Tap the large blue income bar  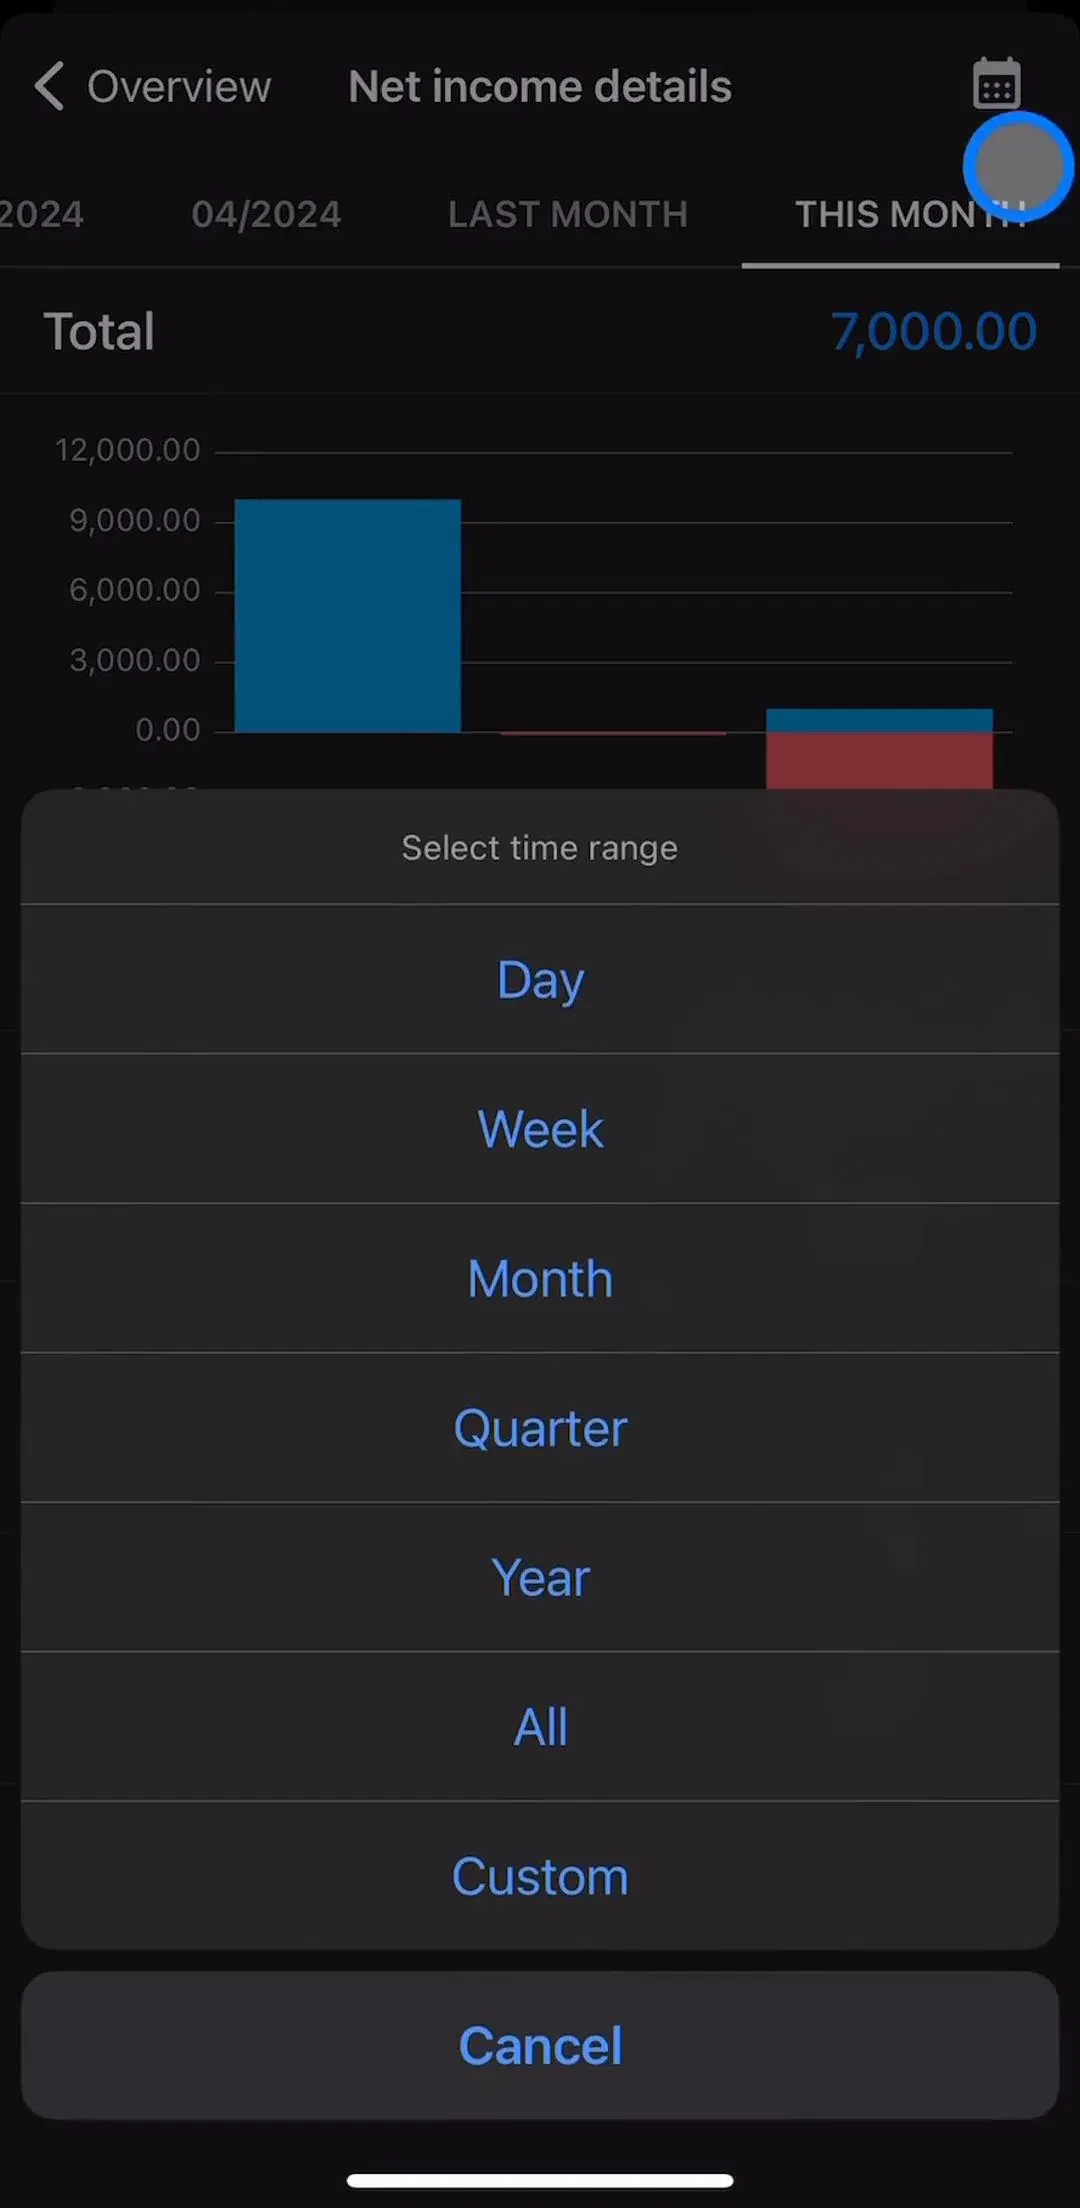[347, 615]
